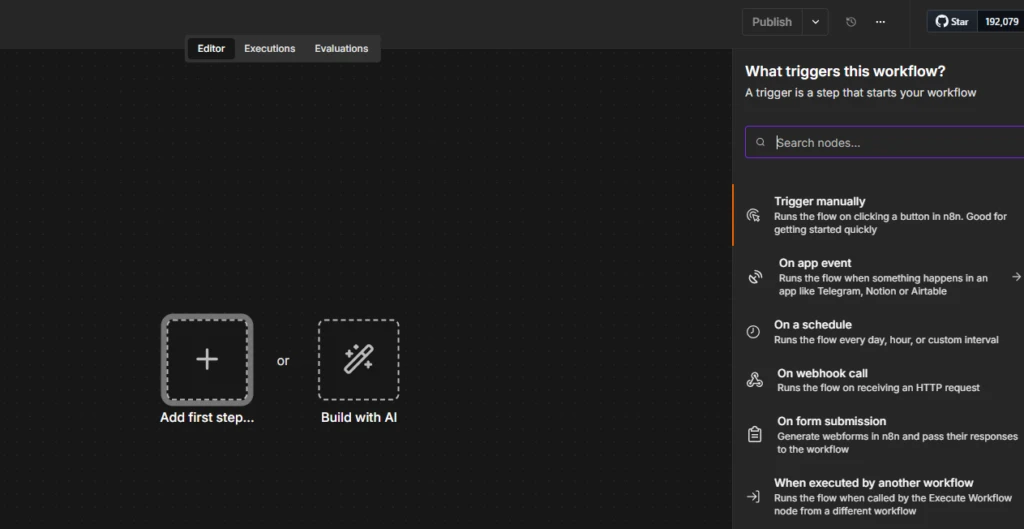Viewport: 1024px width, 529px height.
Task: Click the Publish button
Action: (771, 22)
